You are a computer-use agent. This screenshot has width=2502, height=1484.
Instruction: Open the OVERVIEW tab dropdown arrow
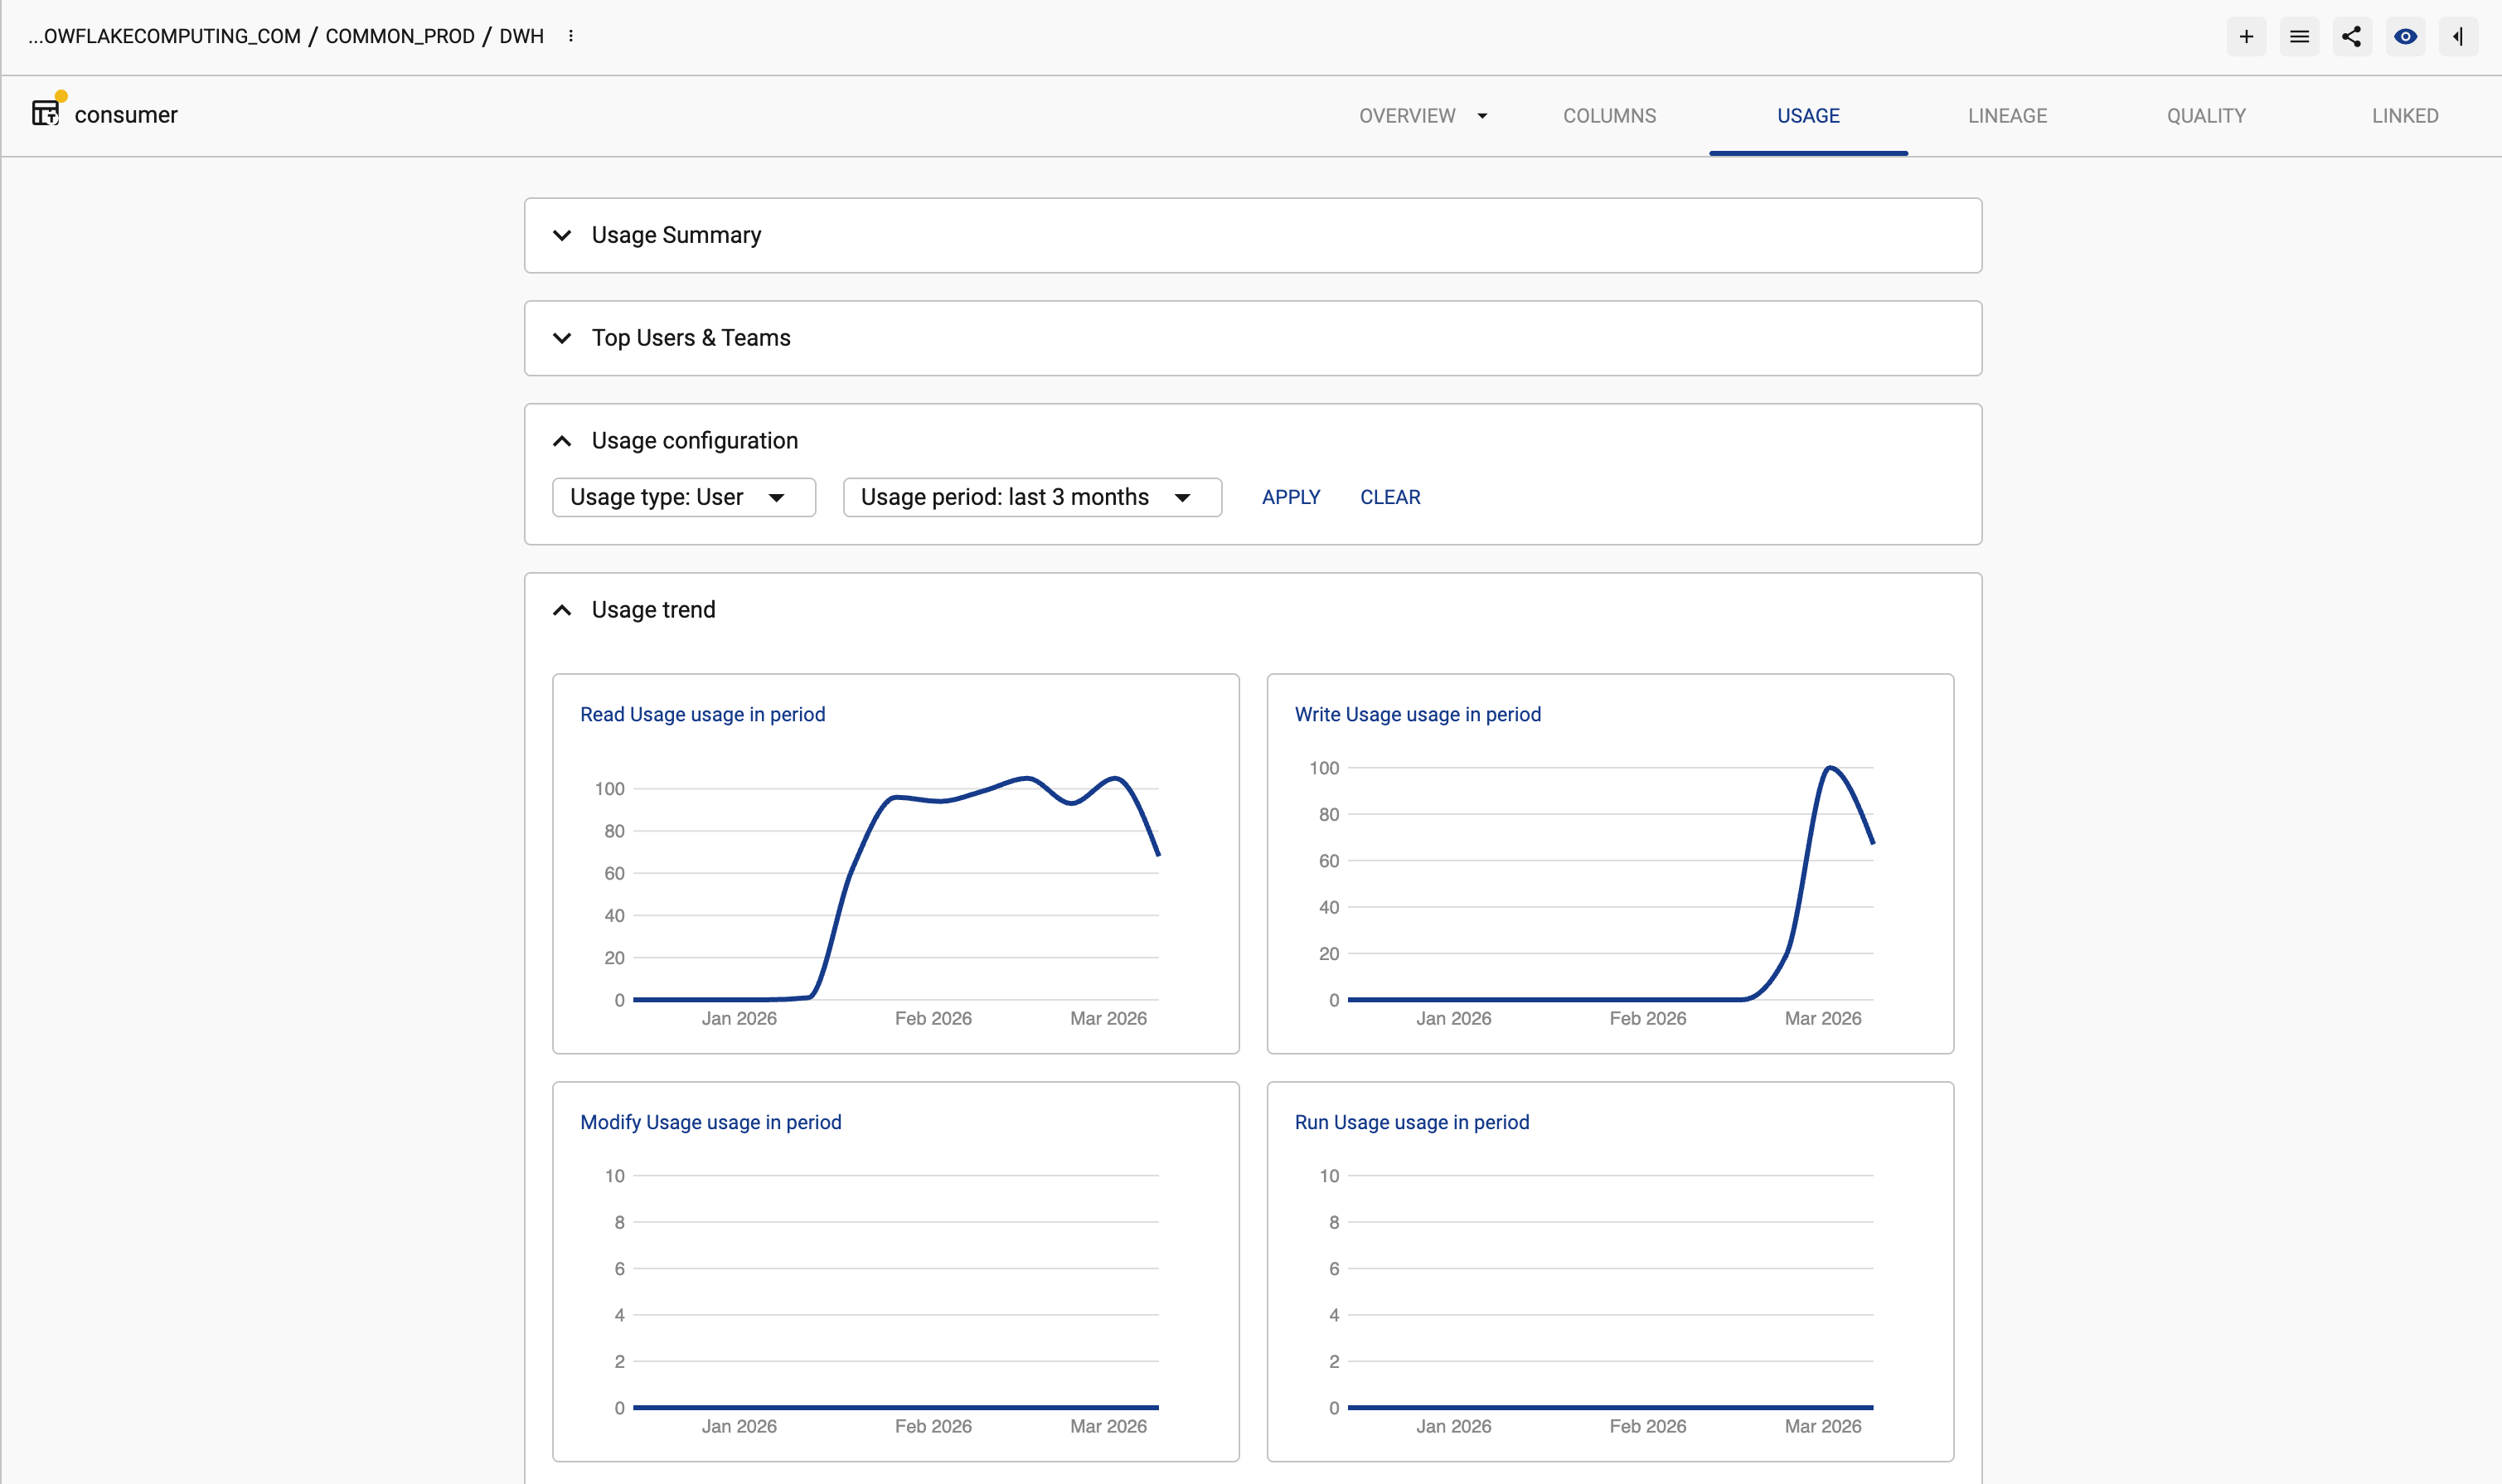click(x=1482, y=116)
